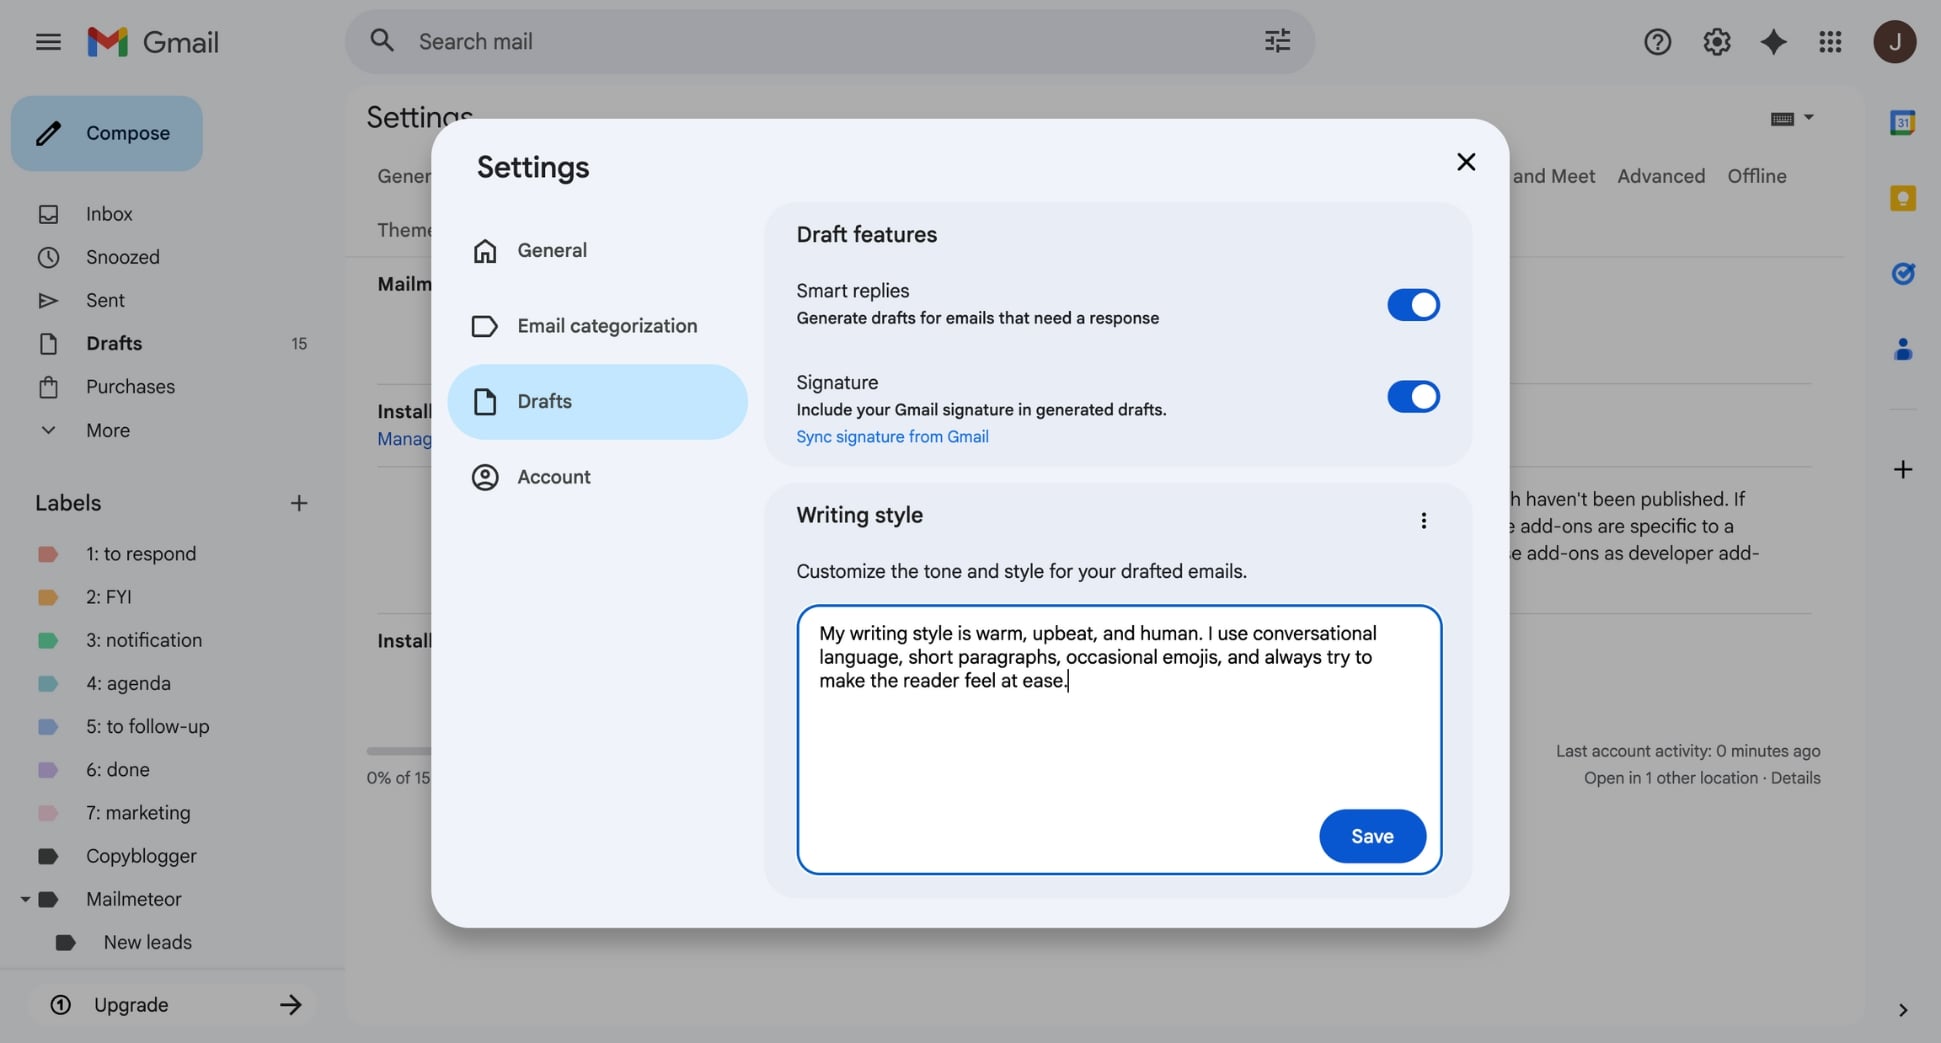Open the Account section in Settings dialog
Screen dimensions: 1941x1043
click(x=555, y=477)
